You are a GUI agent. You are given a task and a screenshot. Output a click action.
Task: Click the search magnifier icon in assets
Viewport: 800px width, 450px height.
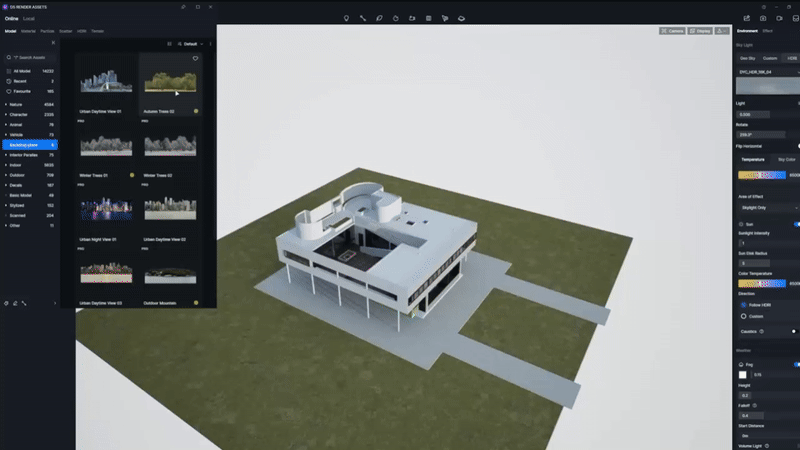click(x=9, y=58)
